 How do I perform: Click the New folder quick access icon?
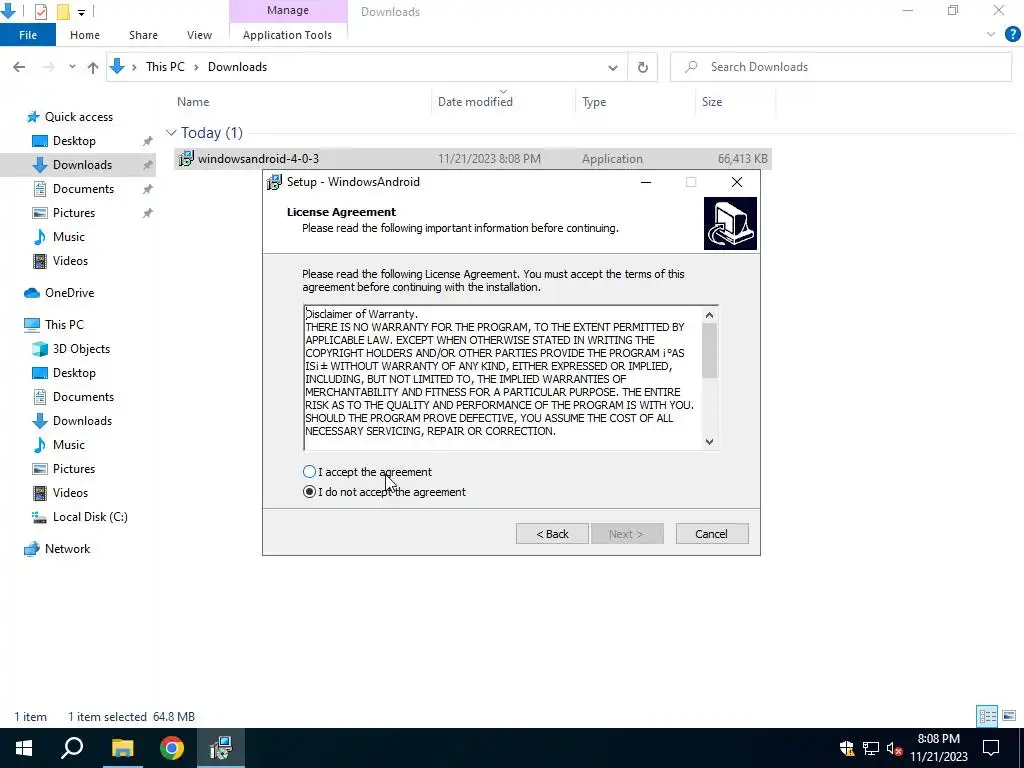63,11
